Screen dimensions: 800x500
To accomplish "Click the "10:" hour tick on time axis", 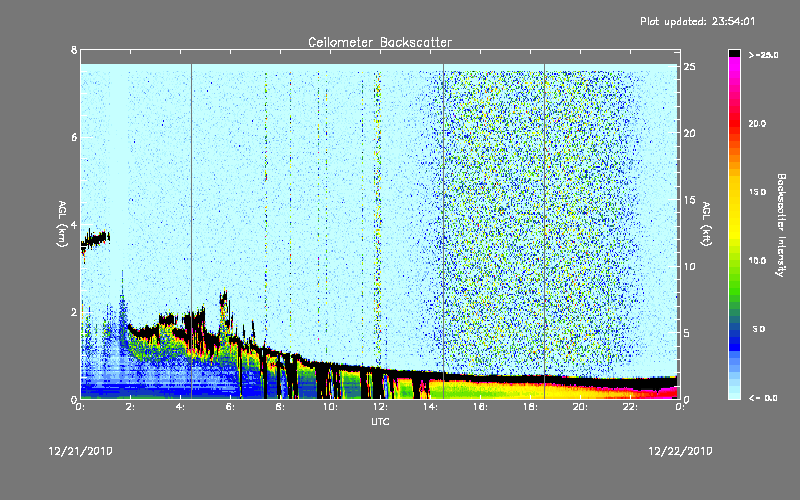I will tap(331, 407).
